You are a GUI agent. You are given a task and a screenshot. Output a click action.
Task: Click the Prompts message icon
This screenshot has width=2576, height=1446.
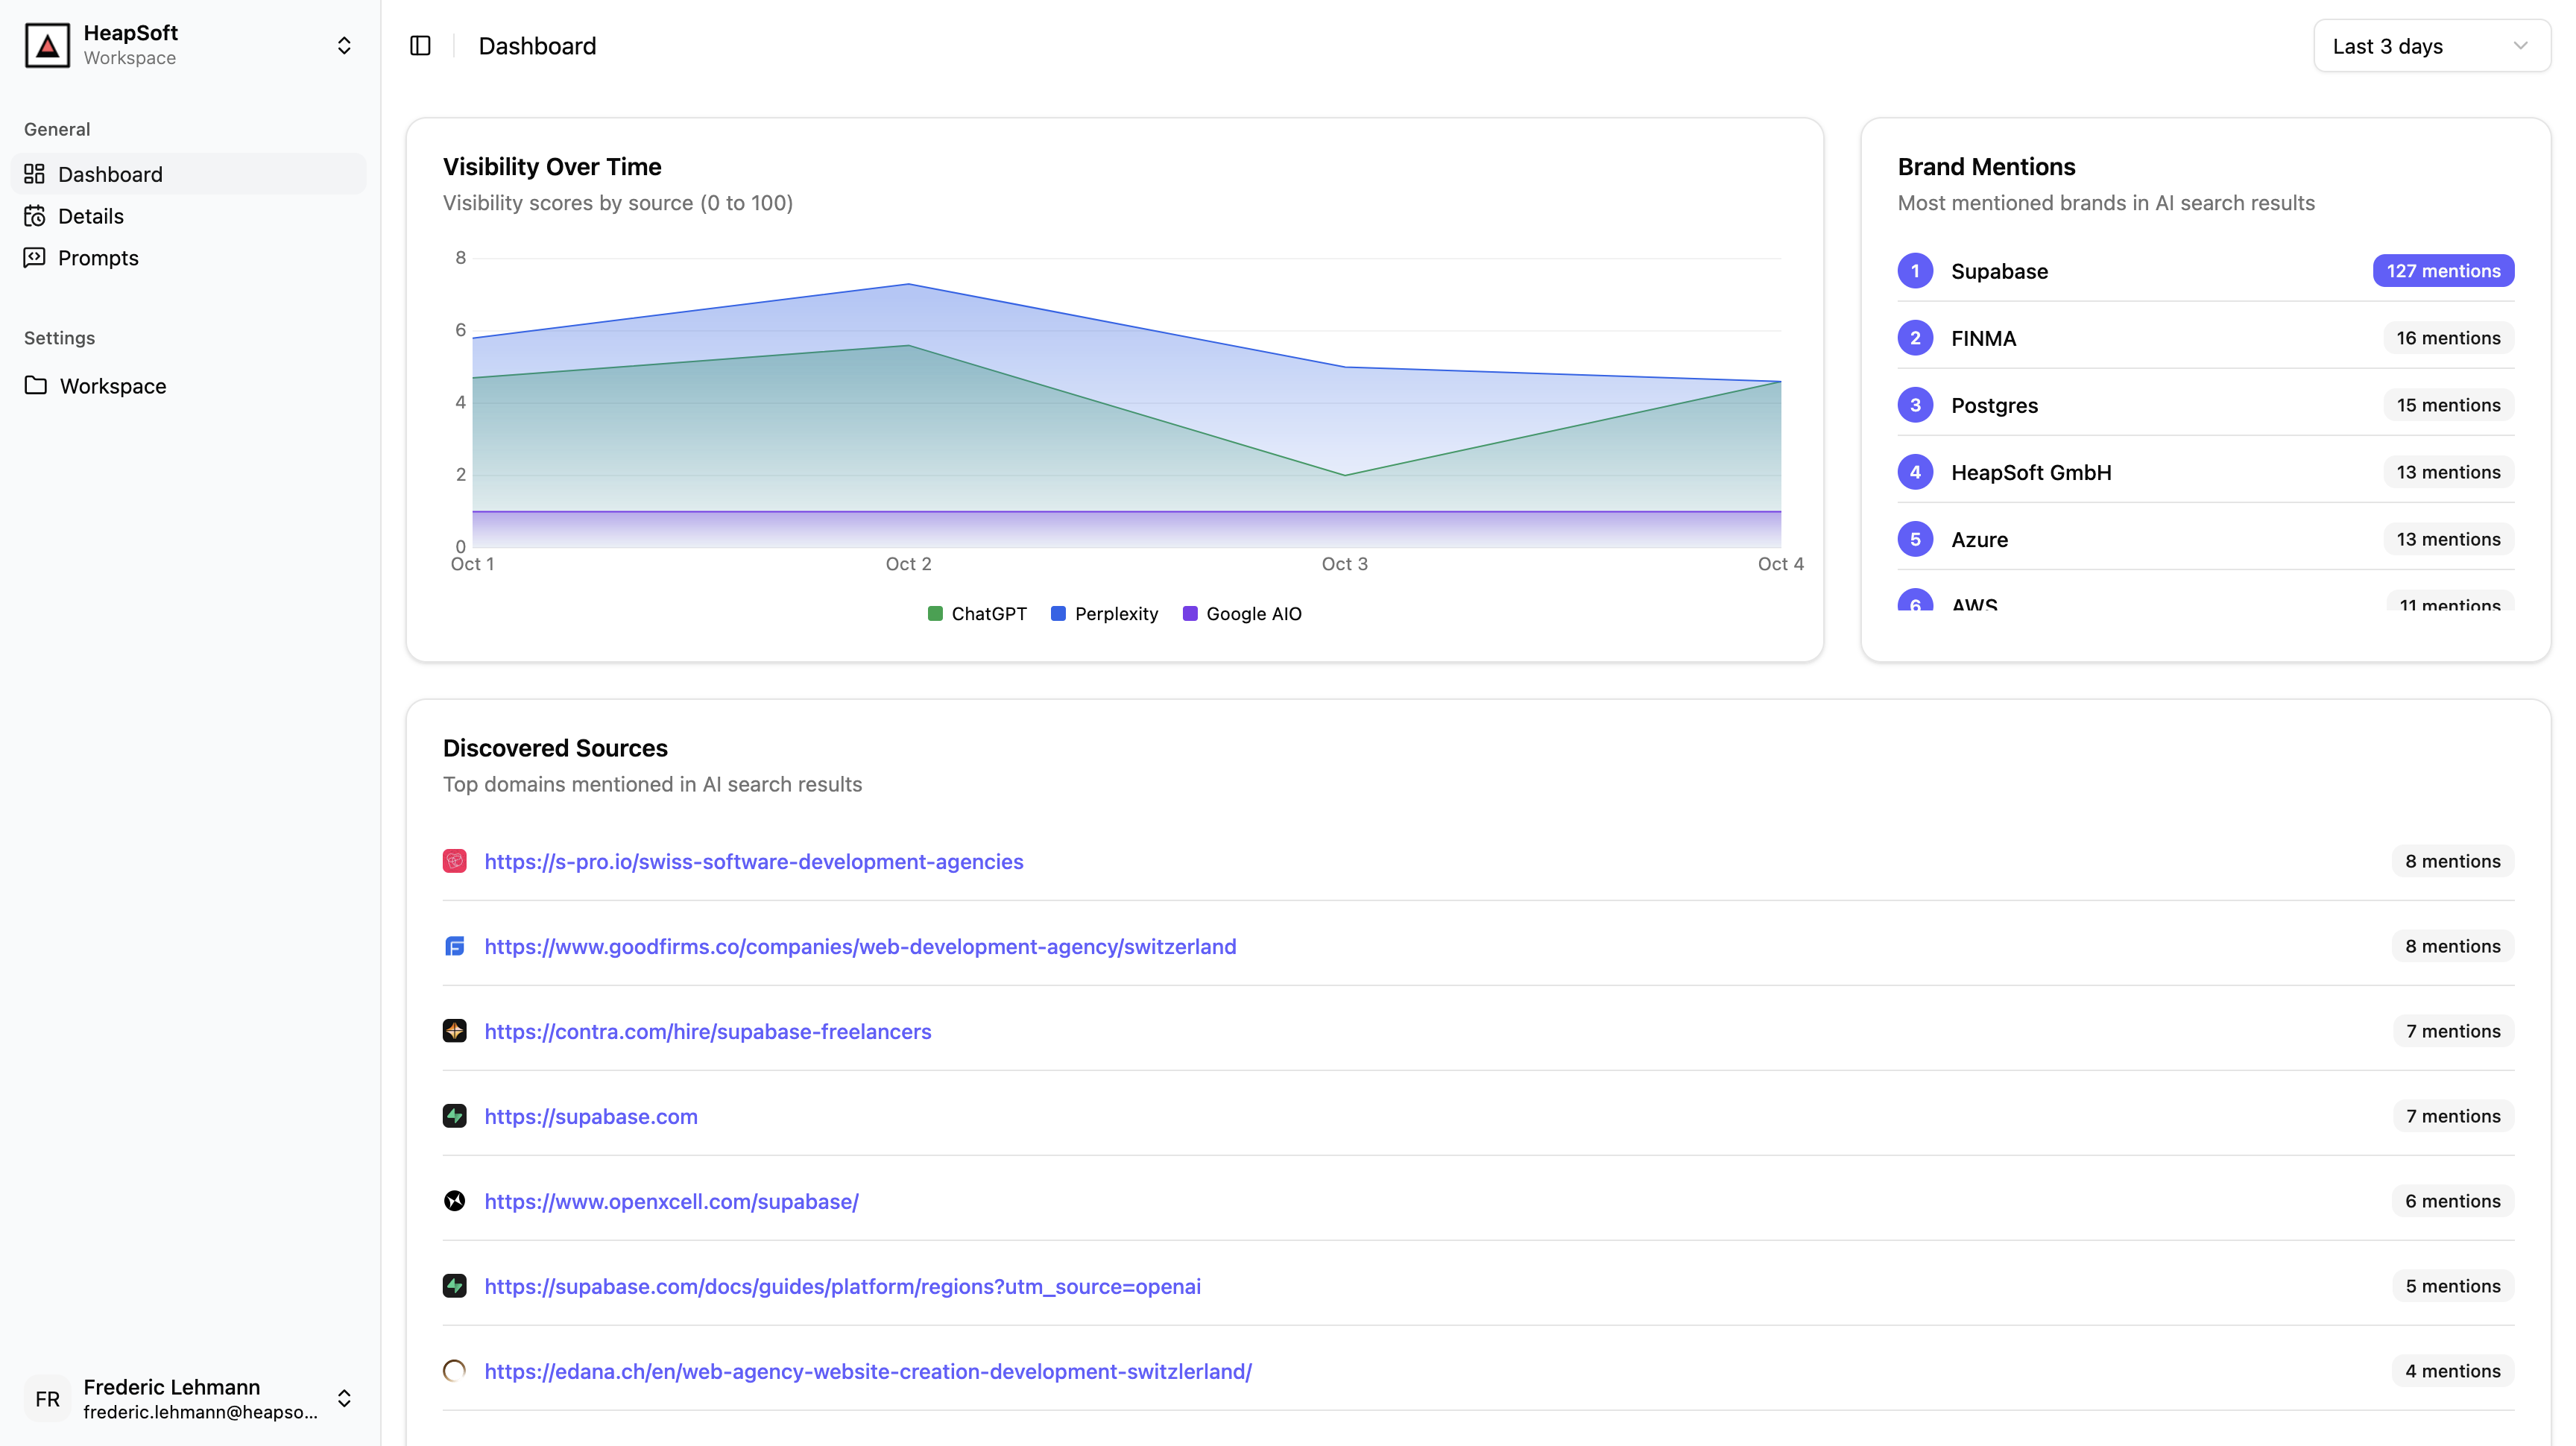pos(35,258)
